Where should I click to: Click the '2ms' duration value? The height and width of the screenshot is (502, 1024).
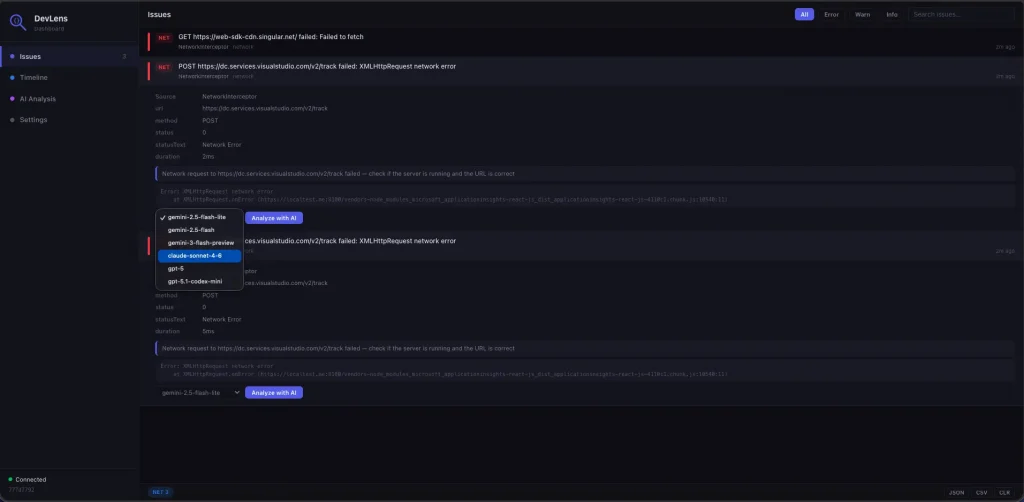(208, 157)
